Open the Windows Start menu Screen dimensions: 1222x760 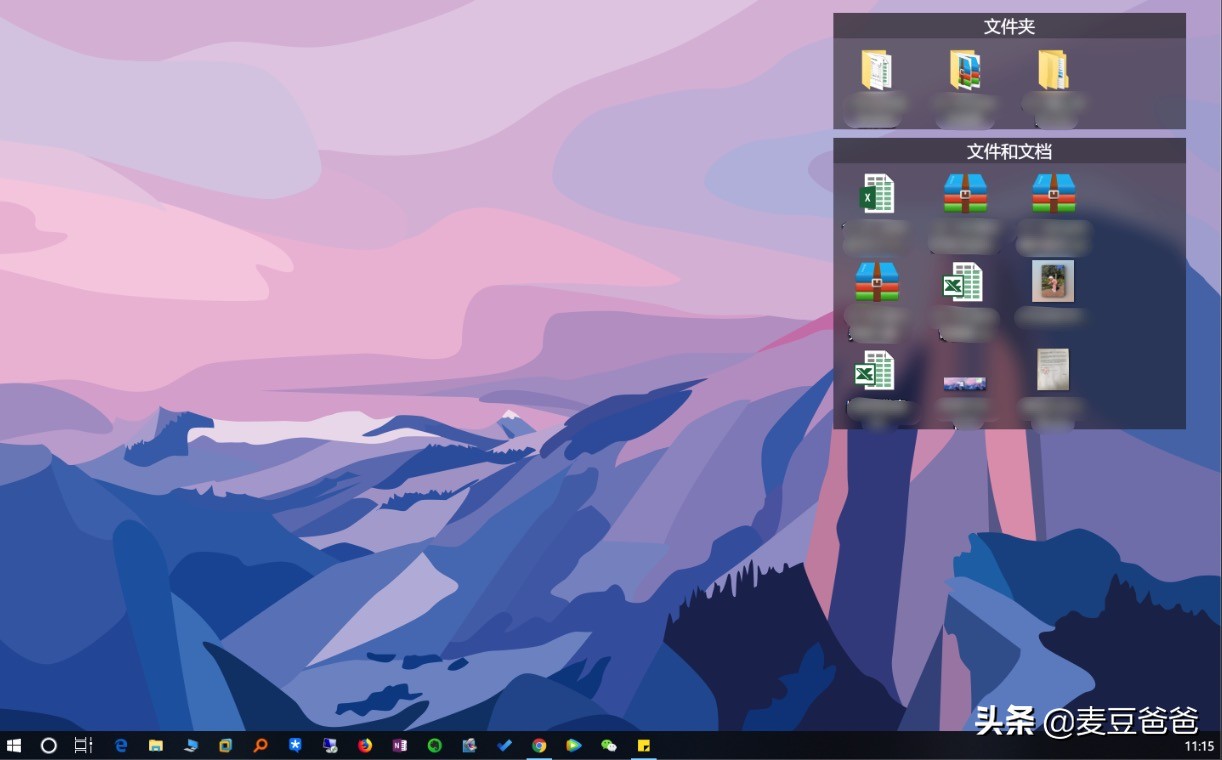(14, 745)
